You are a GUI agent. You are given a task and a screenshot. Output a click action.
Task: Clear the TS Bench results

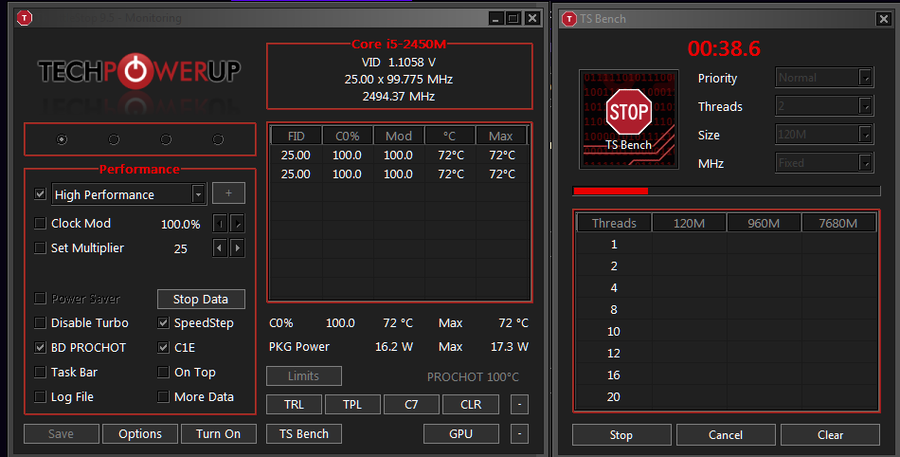pyautogui.click(x=830, y=435)
